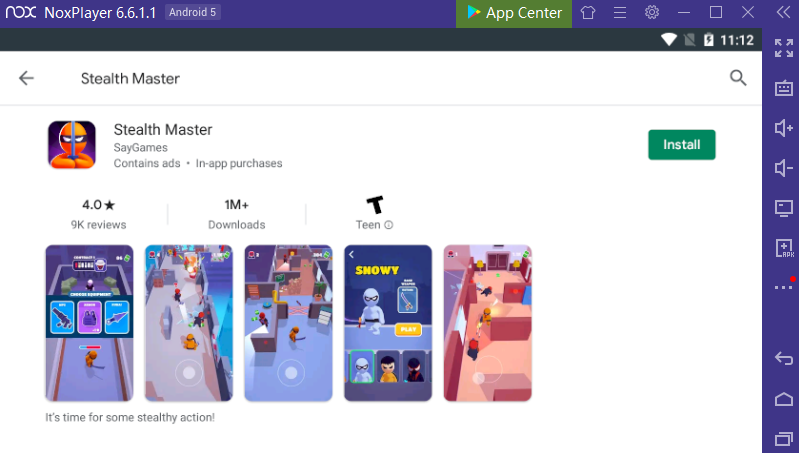Collapse the sidebar with double chevron
799x453 pixels.
pyautogui.click(x=783, y=12)
